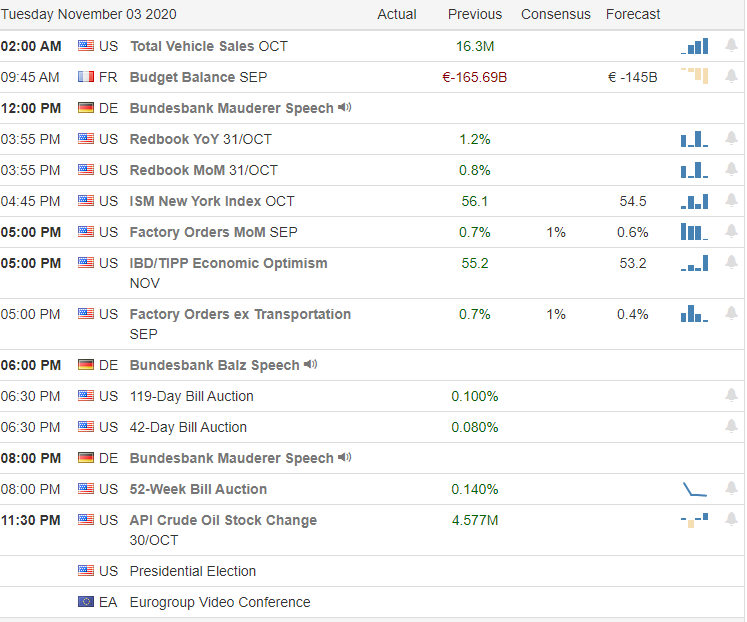Toggle notification bell for 119-Day Bill Auction

pyautogui.click(x=731, y=396)
